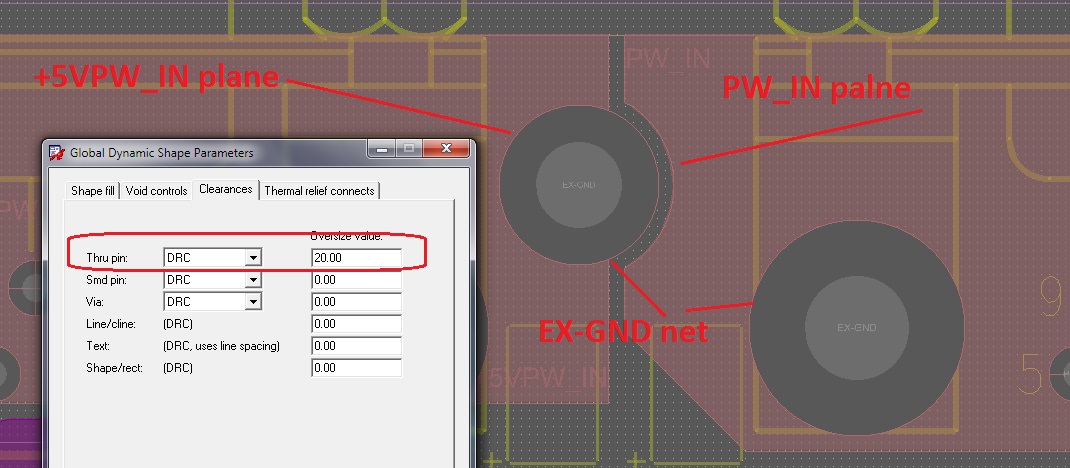Click the Smd pin oversize value field

click(x=356, y=280)
